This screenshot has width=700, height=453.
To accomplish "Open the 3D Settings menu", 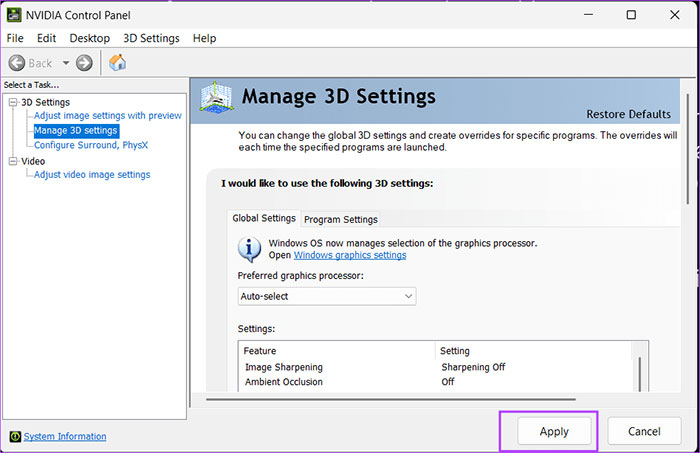I will 151,38.
